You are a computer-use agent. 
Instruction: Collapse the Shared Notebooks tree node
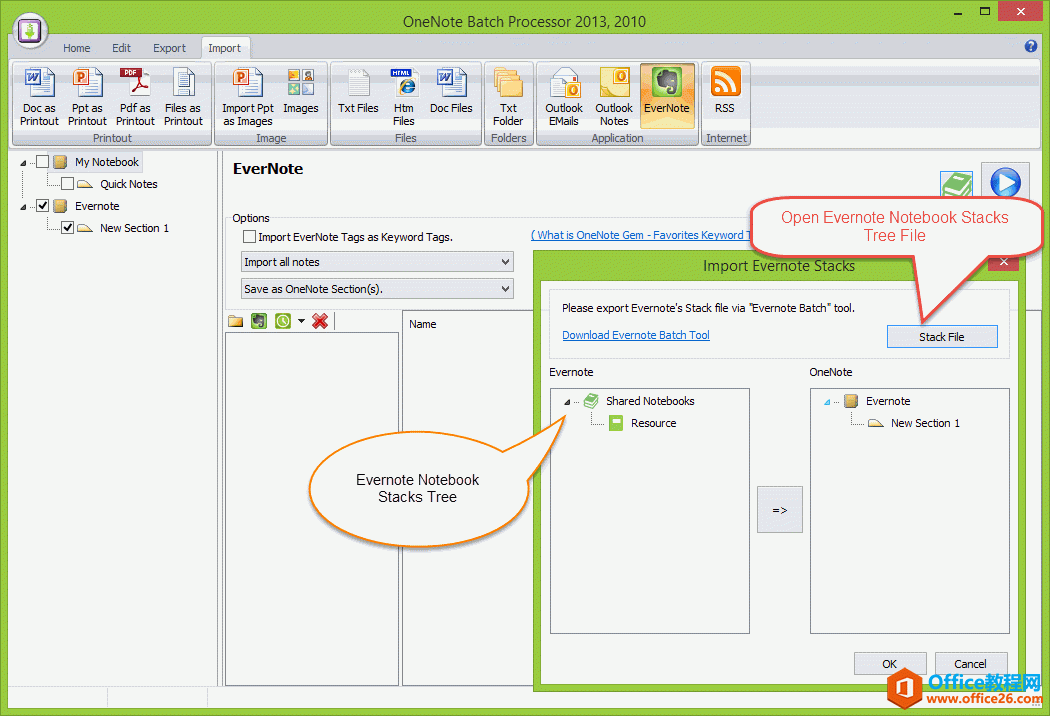click(567, 400)
